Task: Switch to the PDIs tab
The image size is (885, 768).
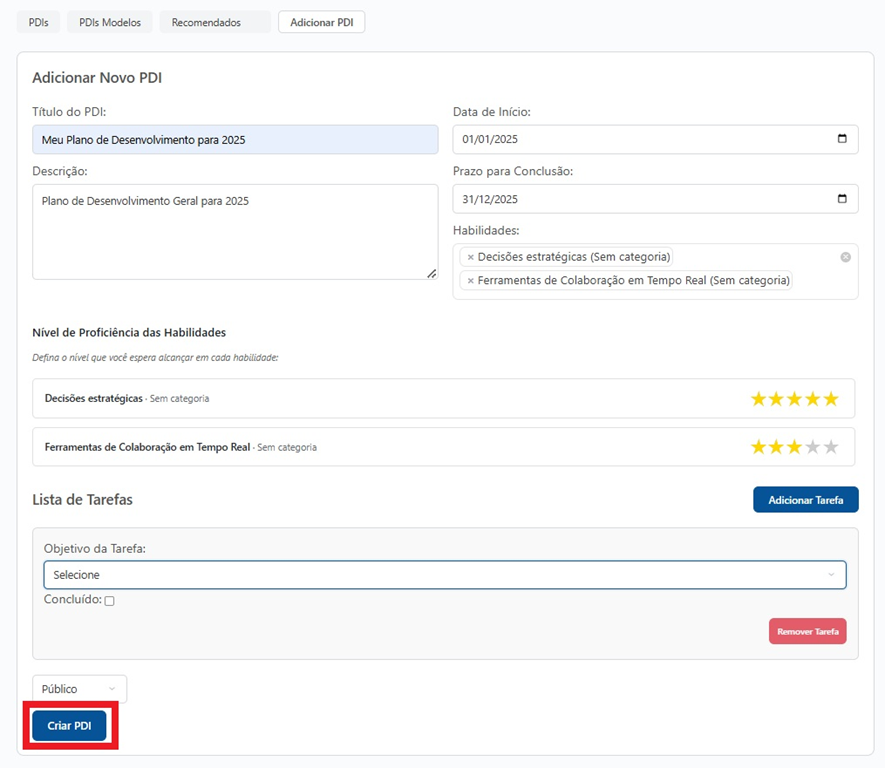Action: point(38,22)
